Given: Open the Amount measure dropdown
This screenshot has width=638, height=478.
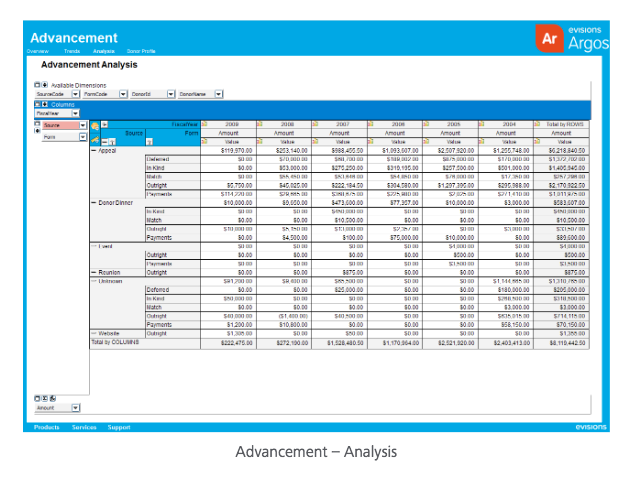Looking at the screenshot, I should (75, 408).
